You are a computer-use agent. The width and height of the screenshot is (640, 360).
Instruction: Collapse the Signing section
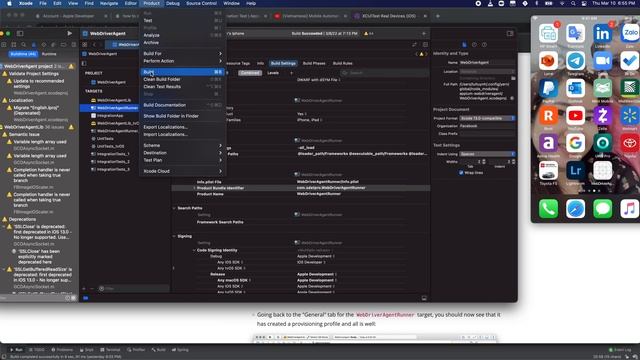[174, 236]
